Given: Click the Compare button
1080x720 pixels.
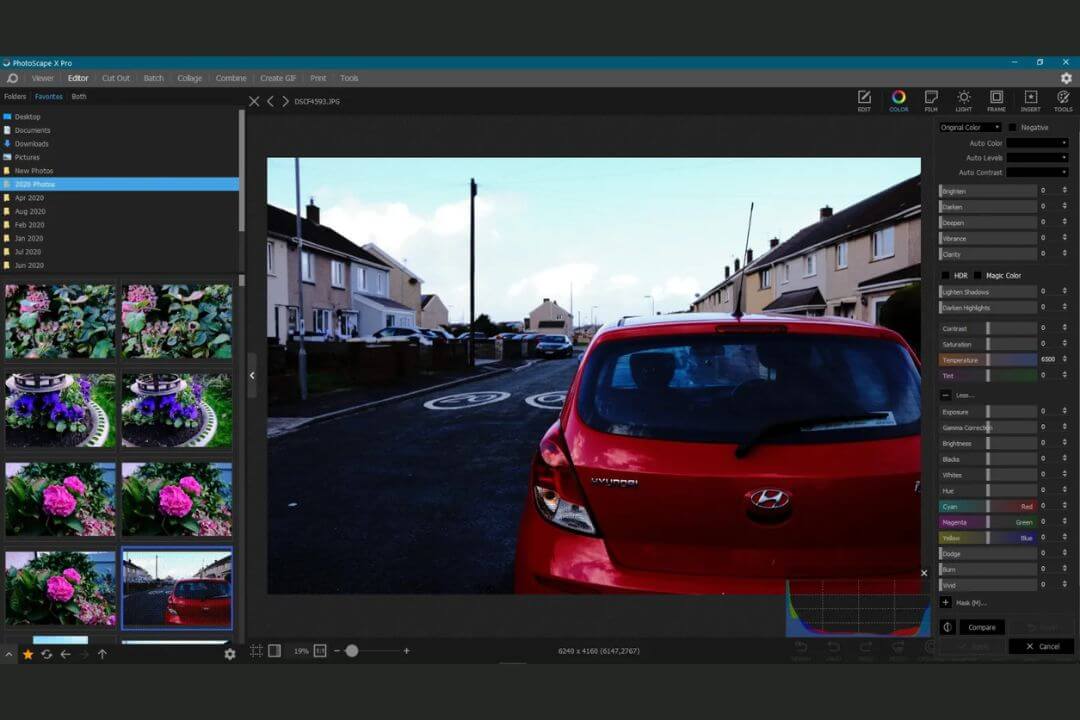Looking at the screenshot, I should click(x=982, y=627).
